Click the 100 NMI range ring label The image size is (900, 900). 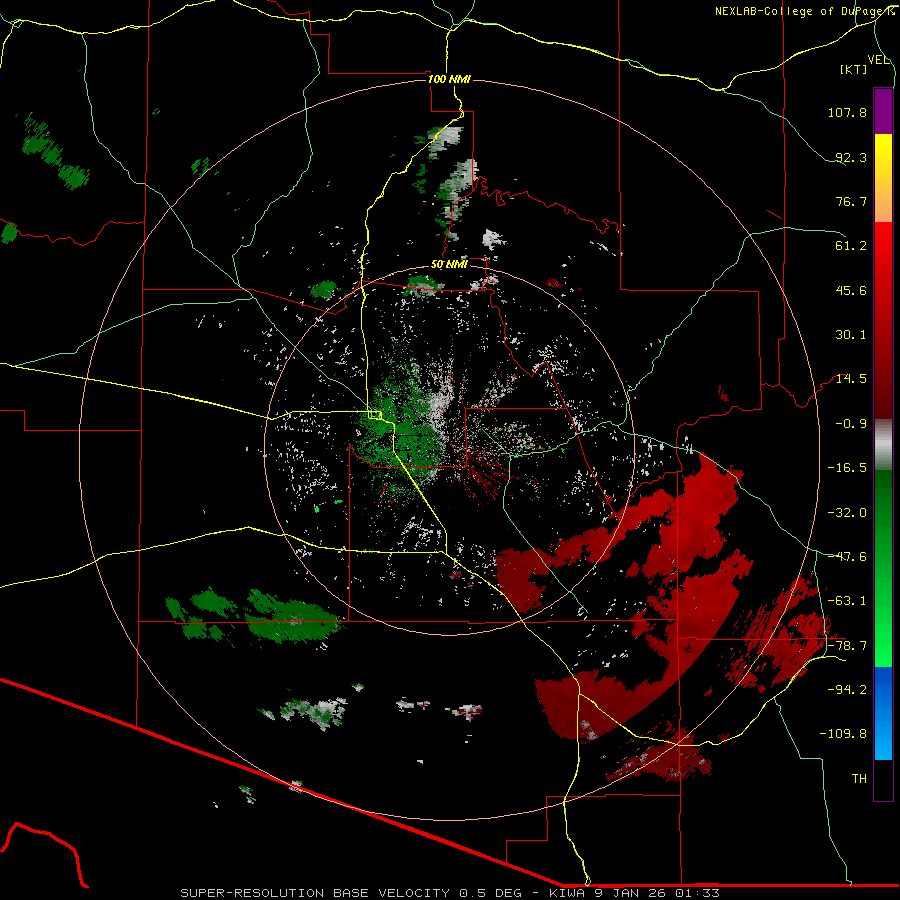click(x=449, y=79)
